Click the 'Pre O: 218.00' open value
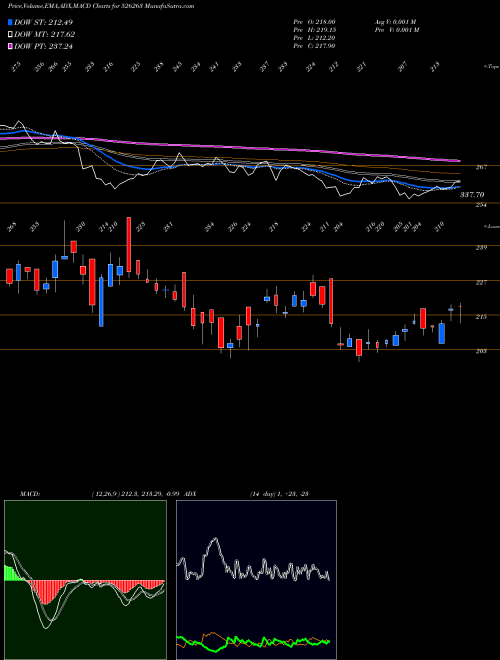500x660 pixels. pos(314,21)
